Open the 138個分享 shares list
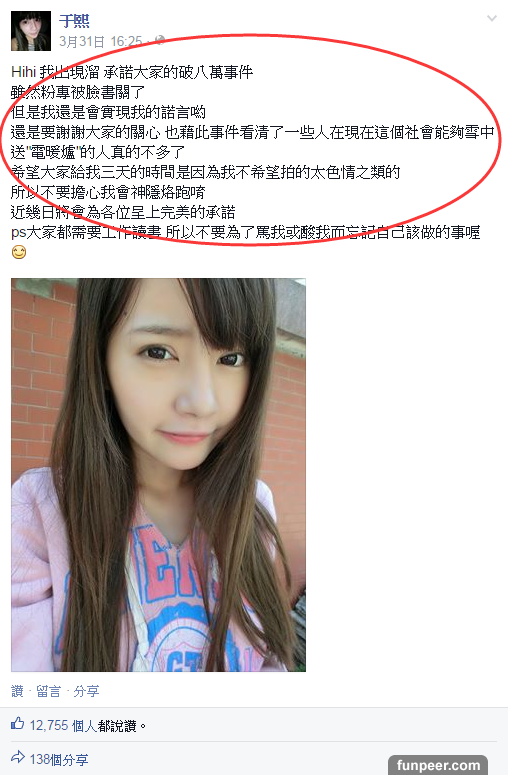The height and width of the screenshot is (775, 508). pyautogui.click(x=59, y=759)
